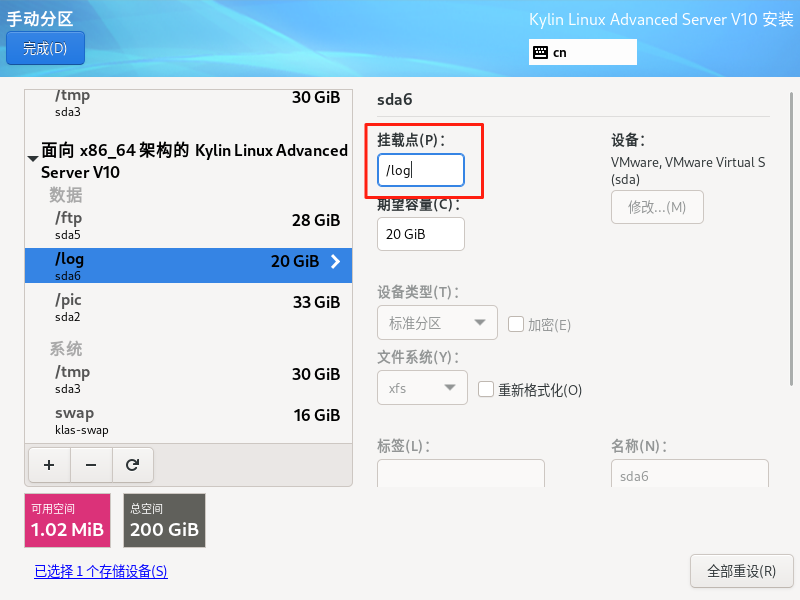Open the 已选择 1 个存储设备(S) link

[x=101, y=571]
